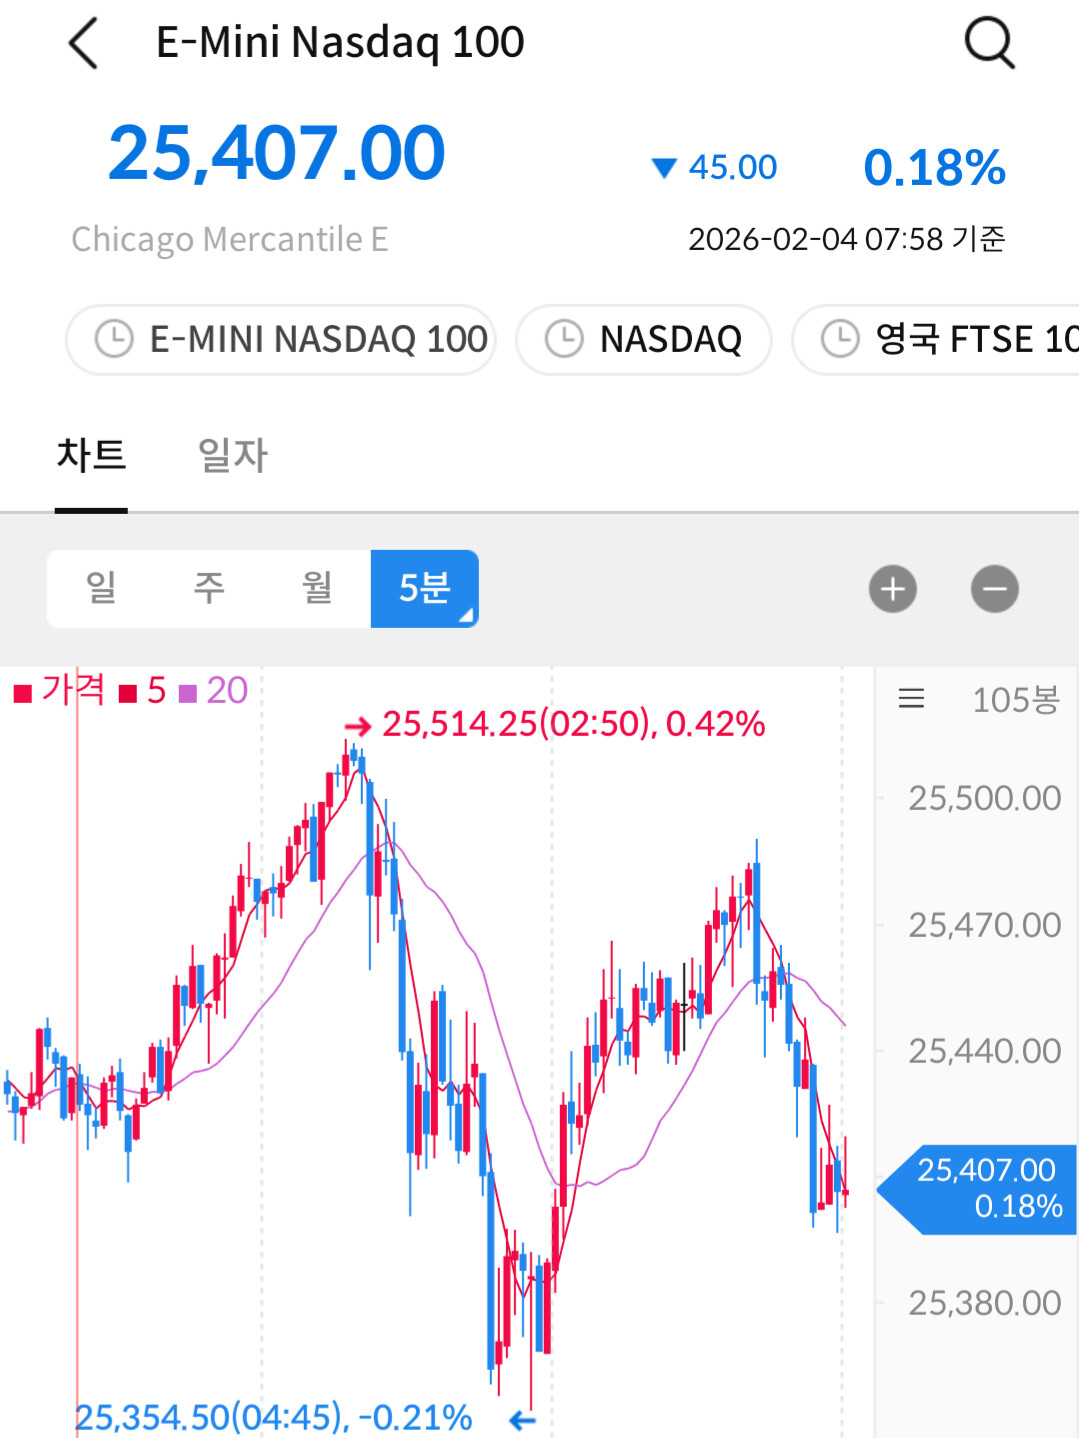Viewport: 1079px width, 1438px height.
Task: Open the search magnifier icon
Action: click(989, 44)
